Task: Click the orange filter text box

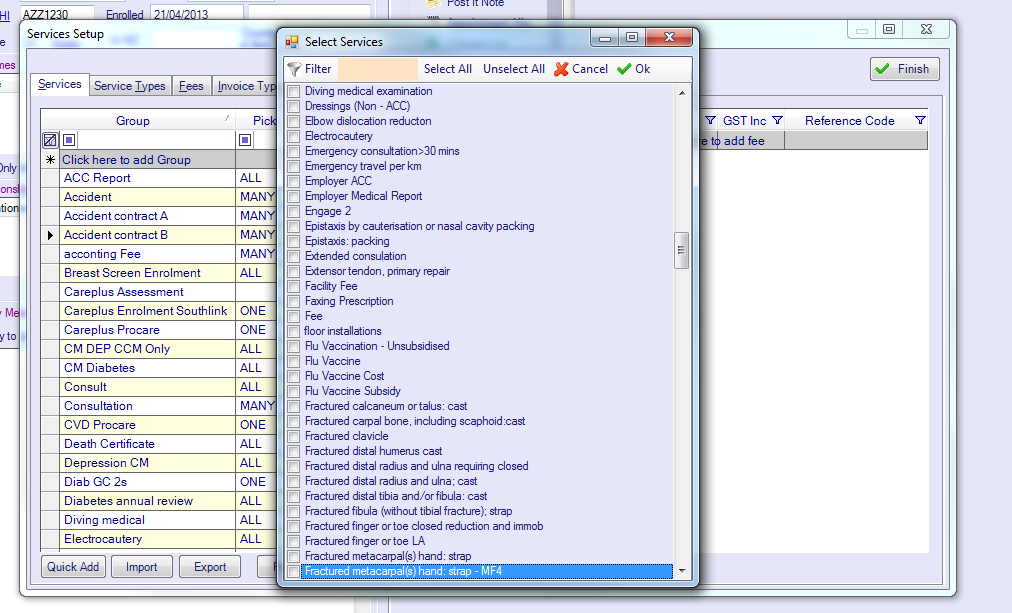Action: [x=378, y=69]
